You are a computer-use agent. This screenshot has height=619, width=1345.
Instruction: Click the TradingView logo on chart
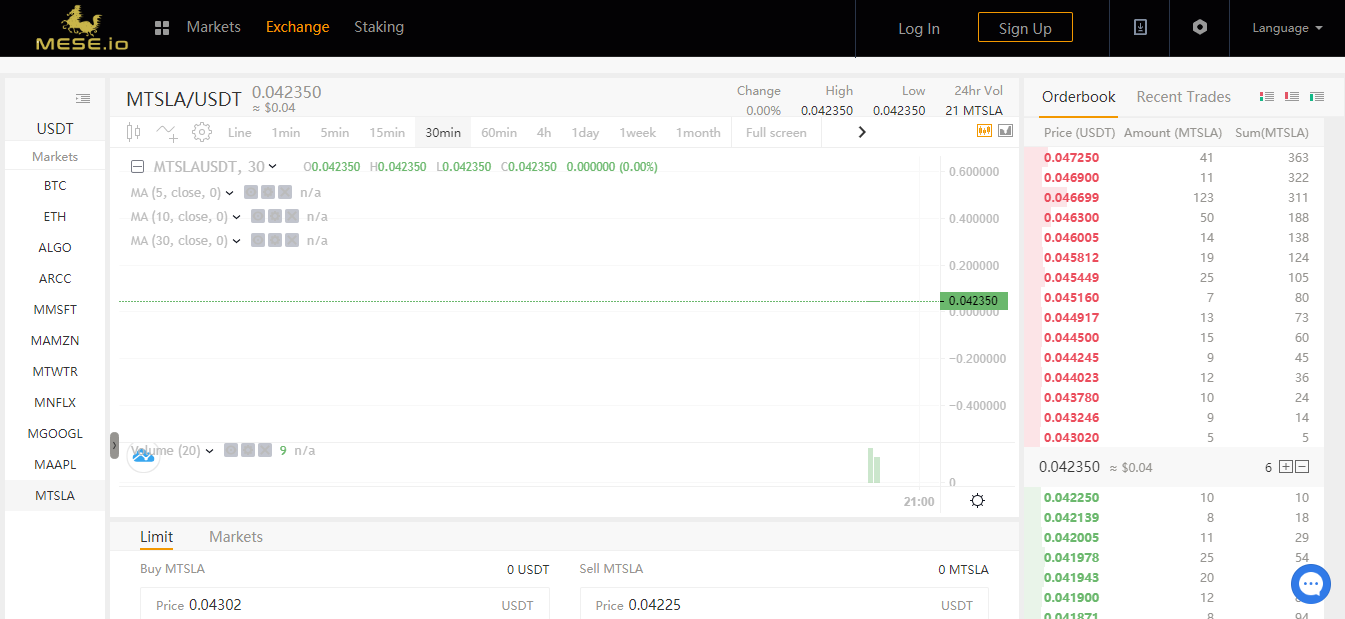143,456
